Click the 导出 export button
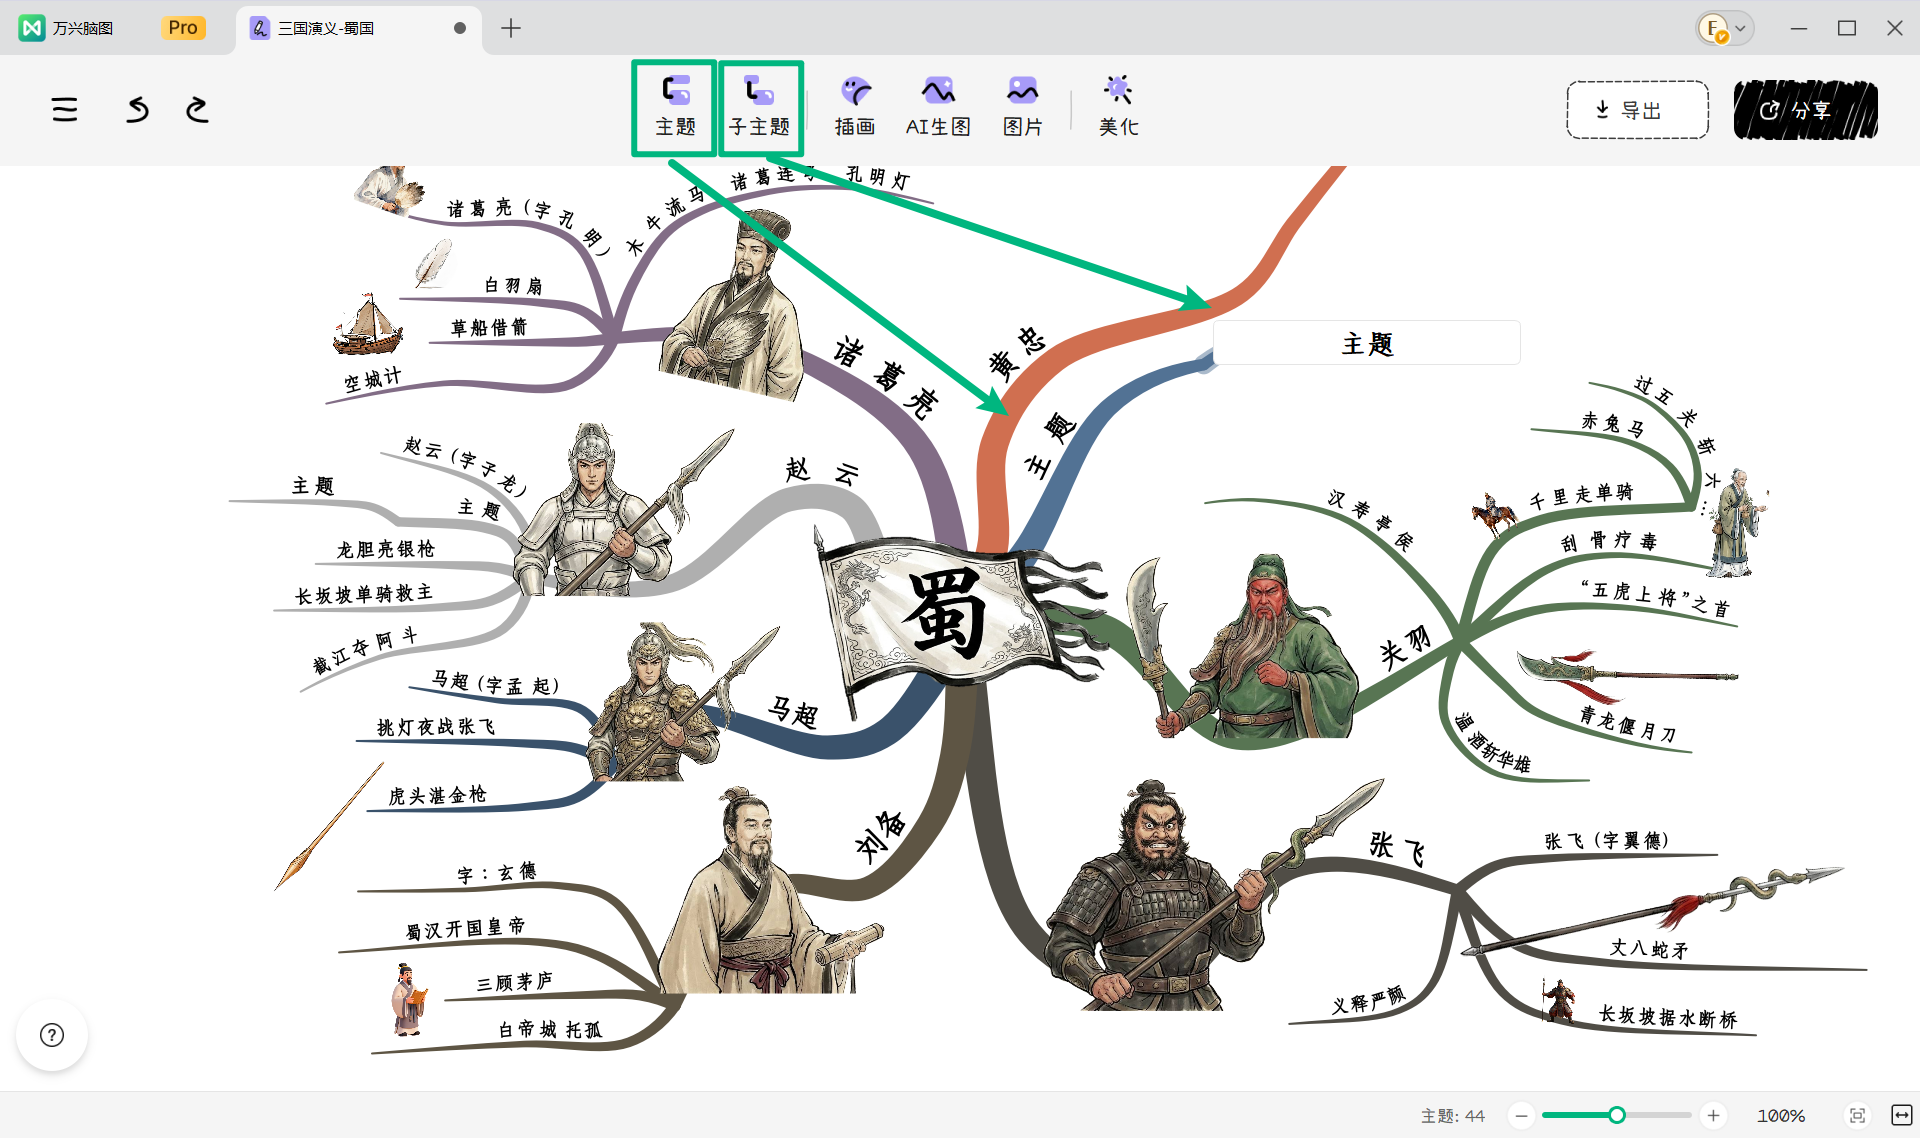The height and width of the screenshot is (1138, 1920). tap(1637, 110)
